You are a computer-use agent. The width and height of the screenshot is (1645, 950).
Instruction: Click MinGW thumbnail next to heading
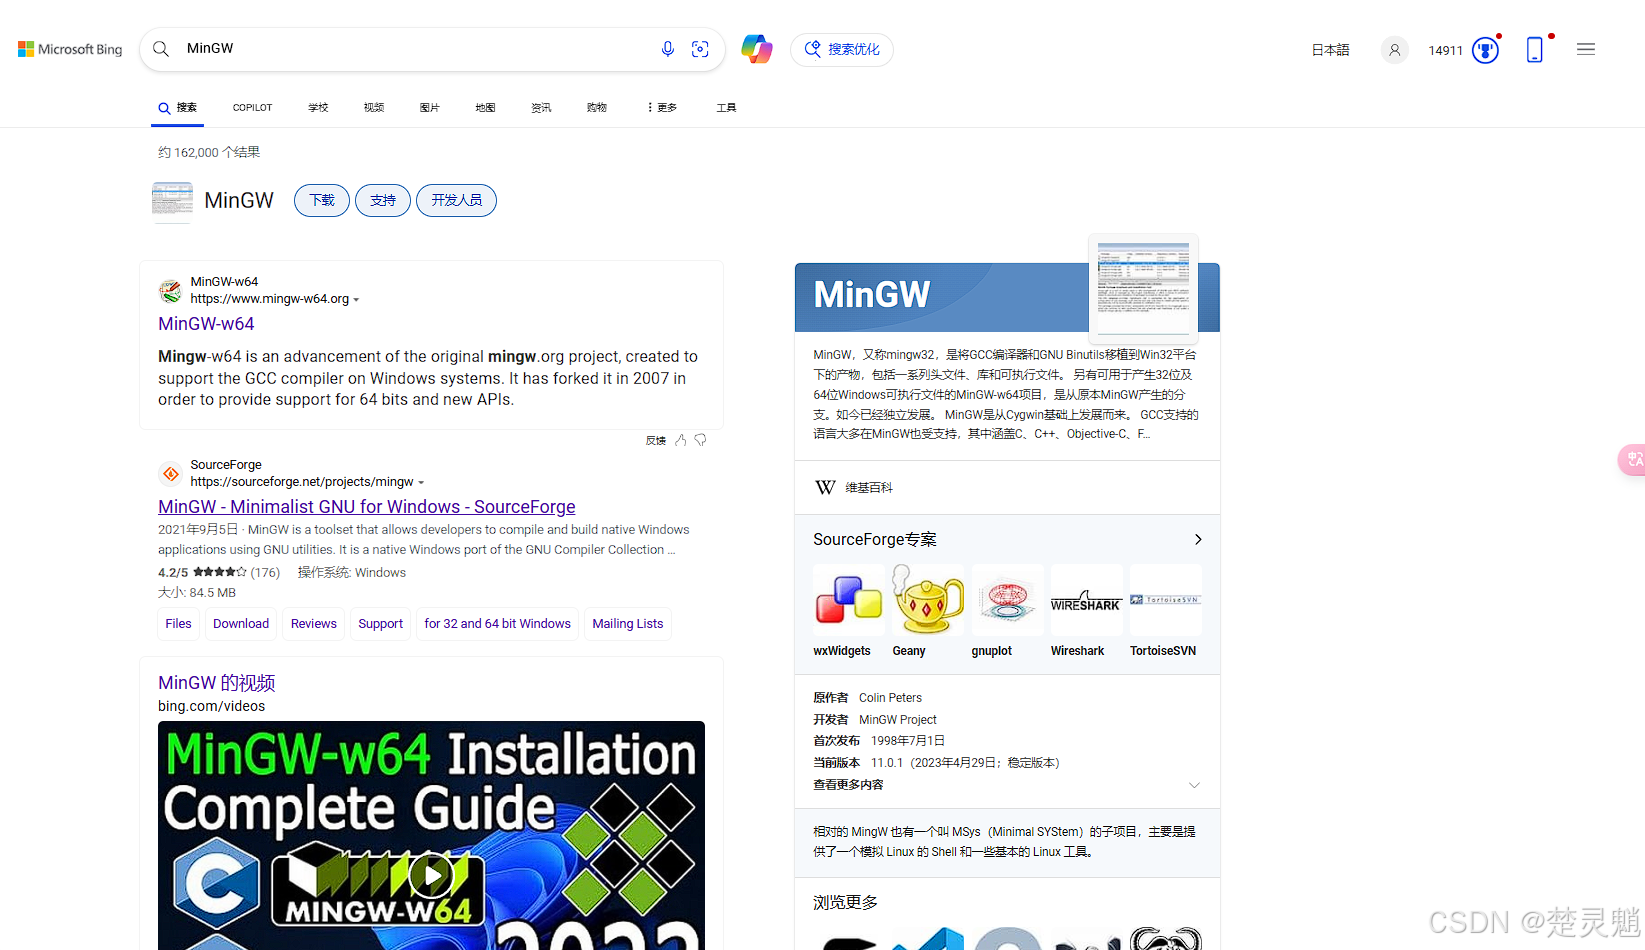pyautogui.click(x=172, y=200)
